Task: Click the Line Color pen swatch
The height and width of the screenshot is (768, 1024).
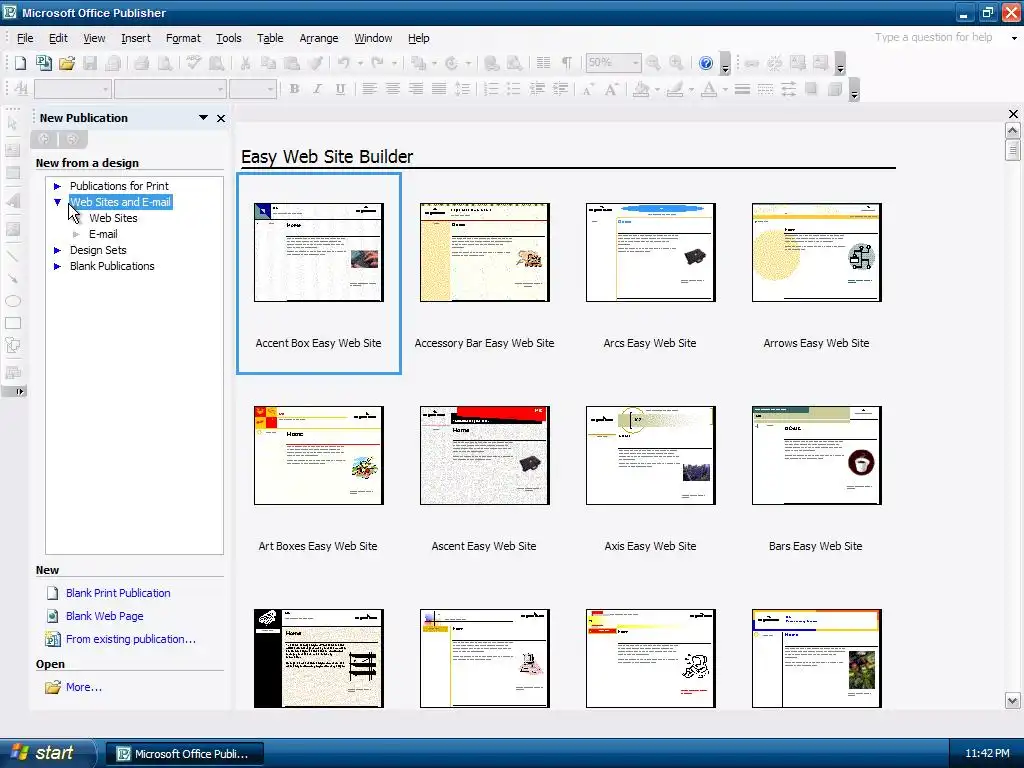Action: point(675,89)
